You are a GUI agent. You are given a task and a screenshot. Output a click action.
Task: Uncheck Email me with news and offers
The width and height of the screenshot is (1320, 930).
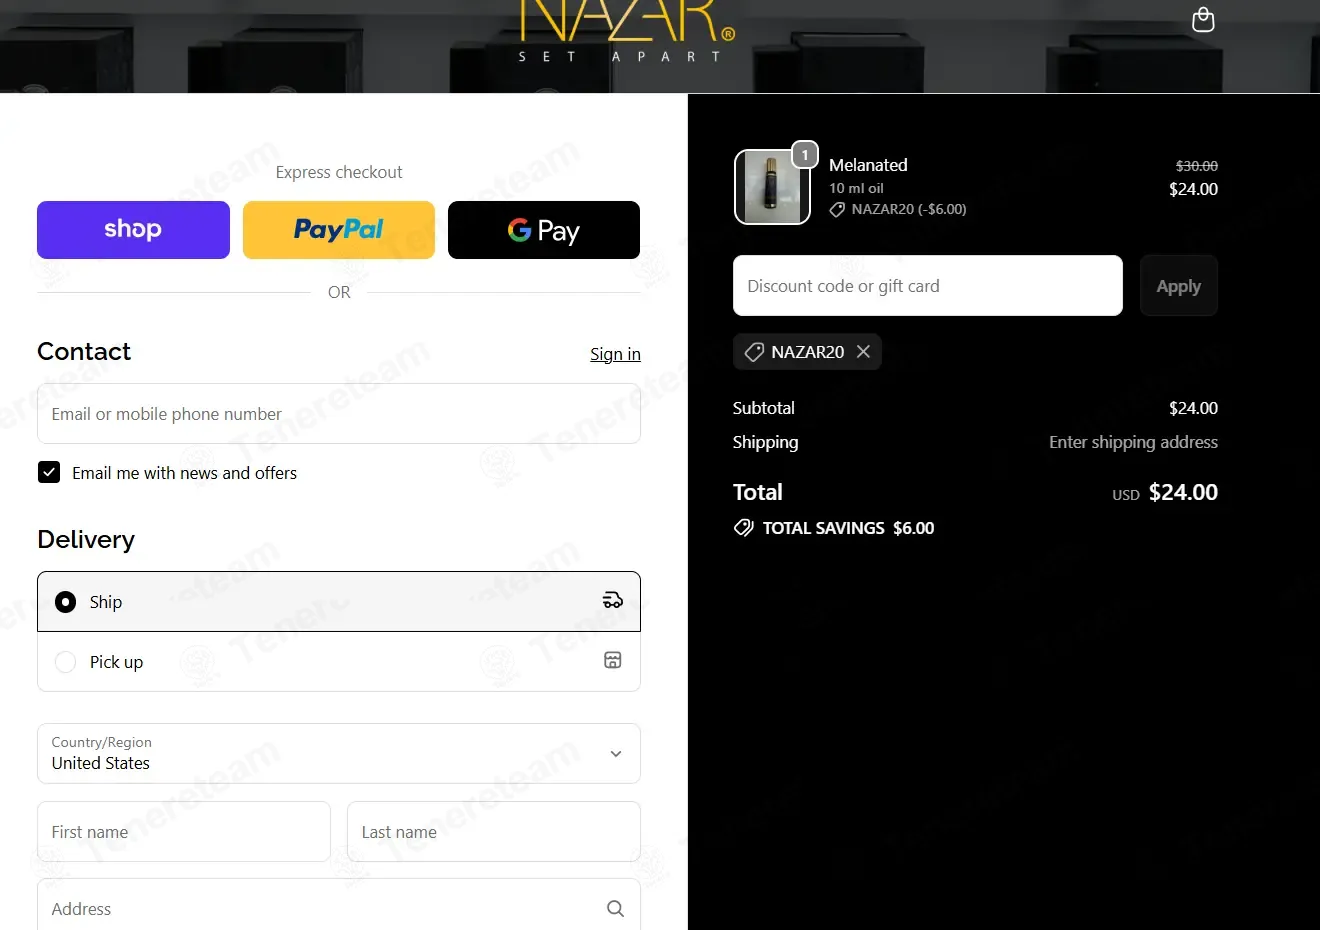tap(49, 472)
